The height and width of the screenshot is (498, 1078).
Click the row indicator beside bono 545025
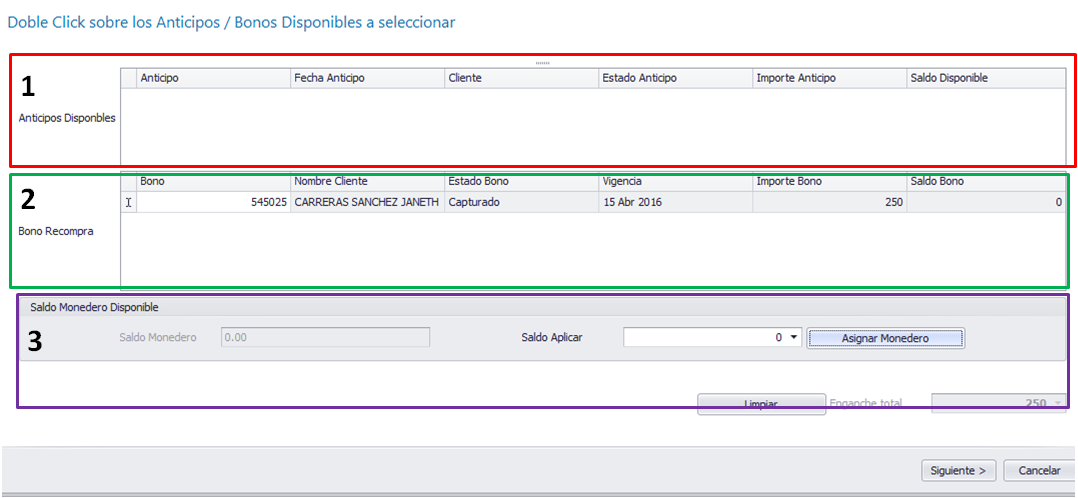click(129, 202)
